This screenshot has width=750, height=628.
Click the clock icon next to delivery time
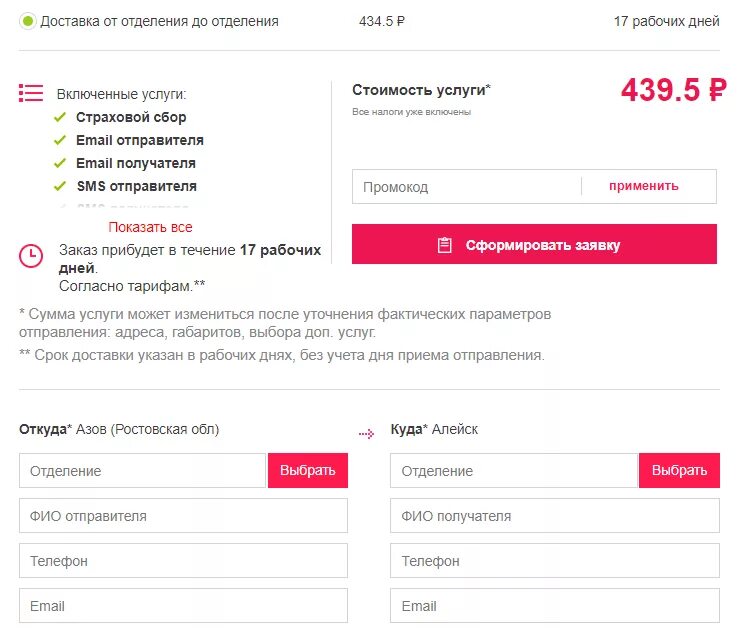(x=31, y=256)
